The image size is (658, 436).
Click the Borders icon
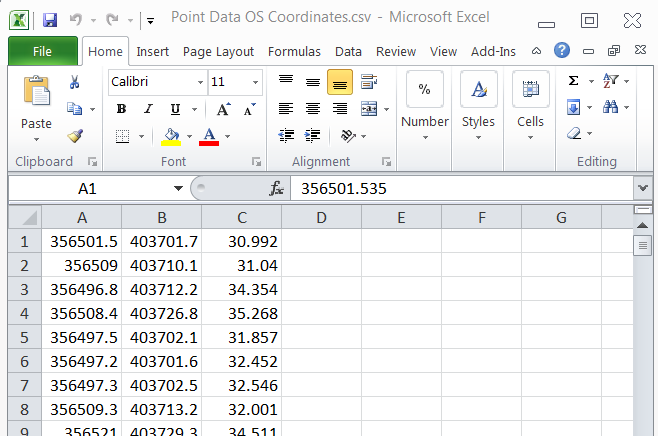(122, 136)
